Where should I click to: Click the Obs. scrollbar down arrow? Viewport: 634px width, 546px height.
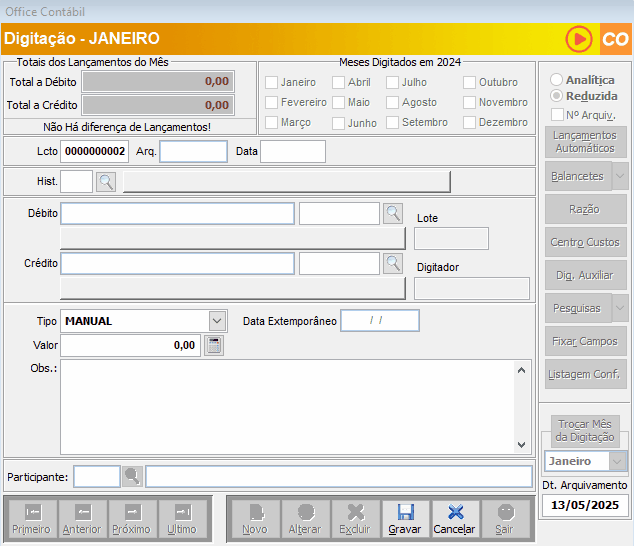(523, 445)
